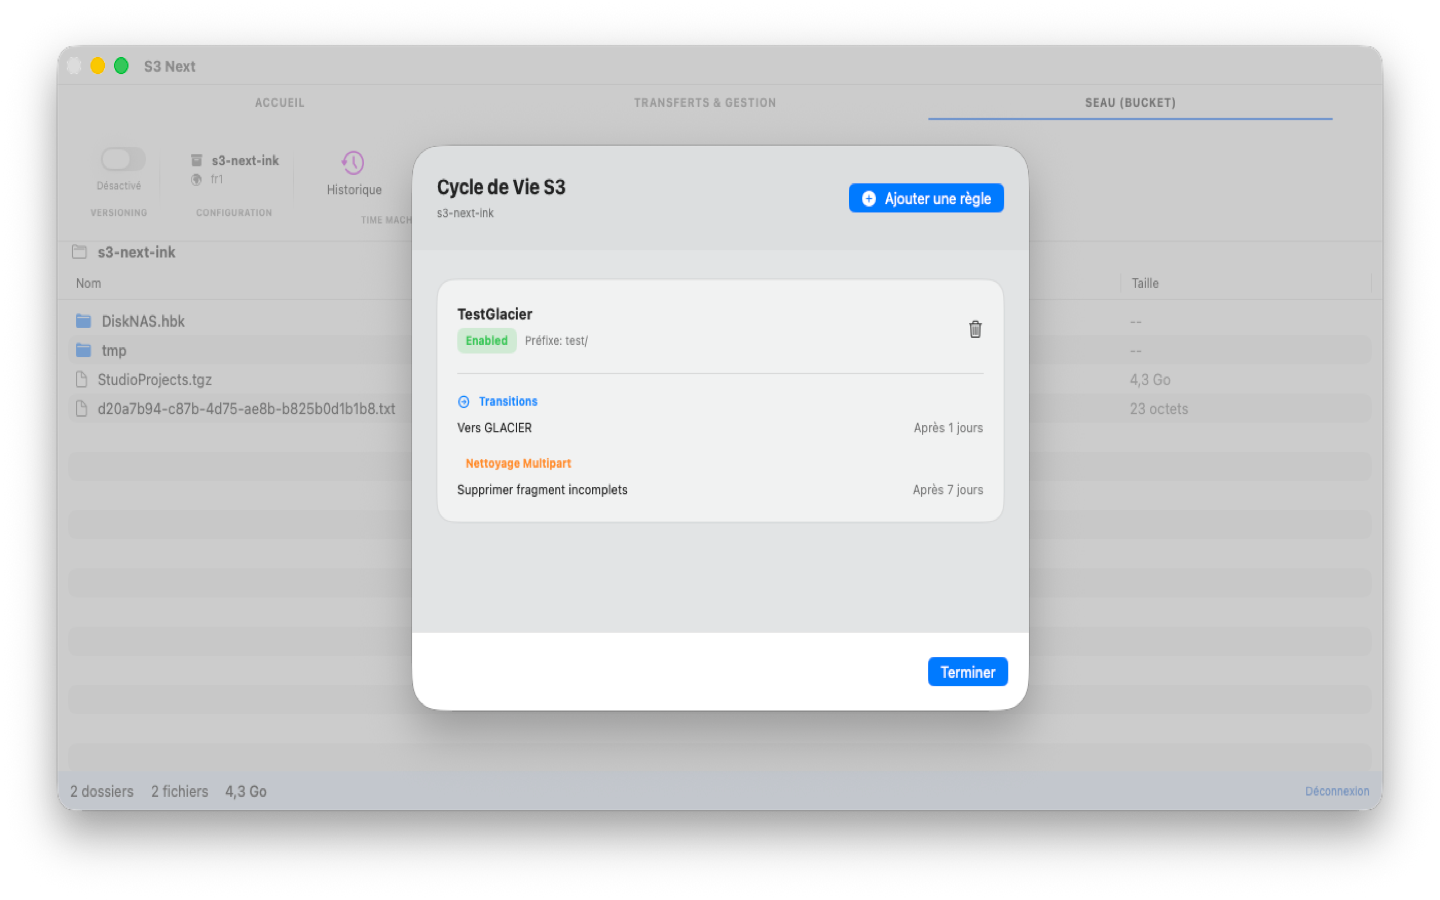1440x900 pixels.
Task: Open the Historique clock icon
Action: tap(353, 162)
